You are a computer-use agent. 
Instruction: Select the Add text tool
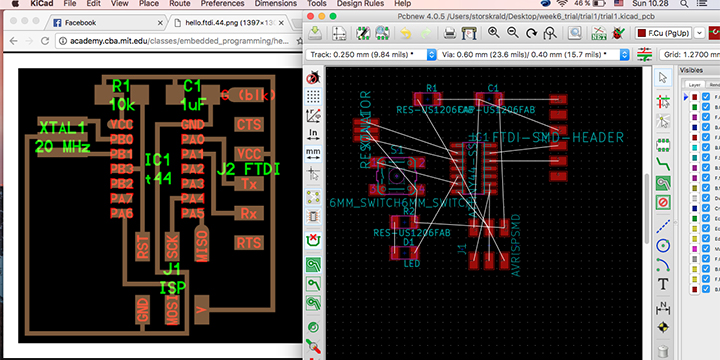[x=663, y=284]
